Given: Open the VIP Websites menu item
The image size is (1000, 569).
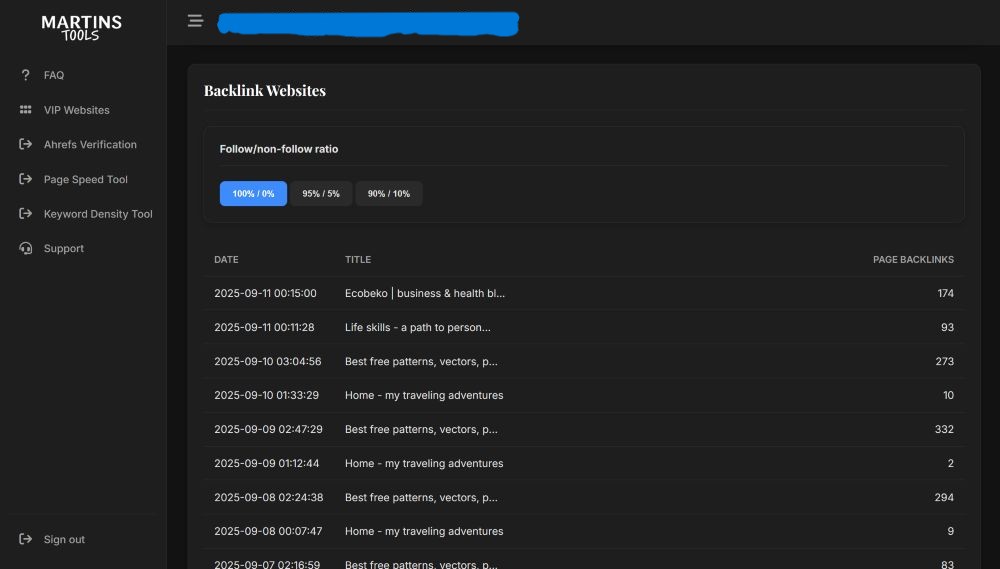Looking at the screenshot, I should click(77, 110).
